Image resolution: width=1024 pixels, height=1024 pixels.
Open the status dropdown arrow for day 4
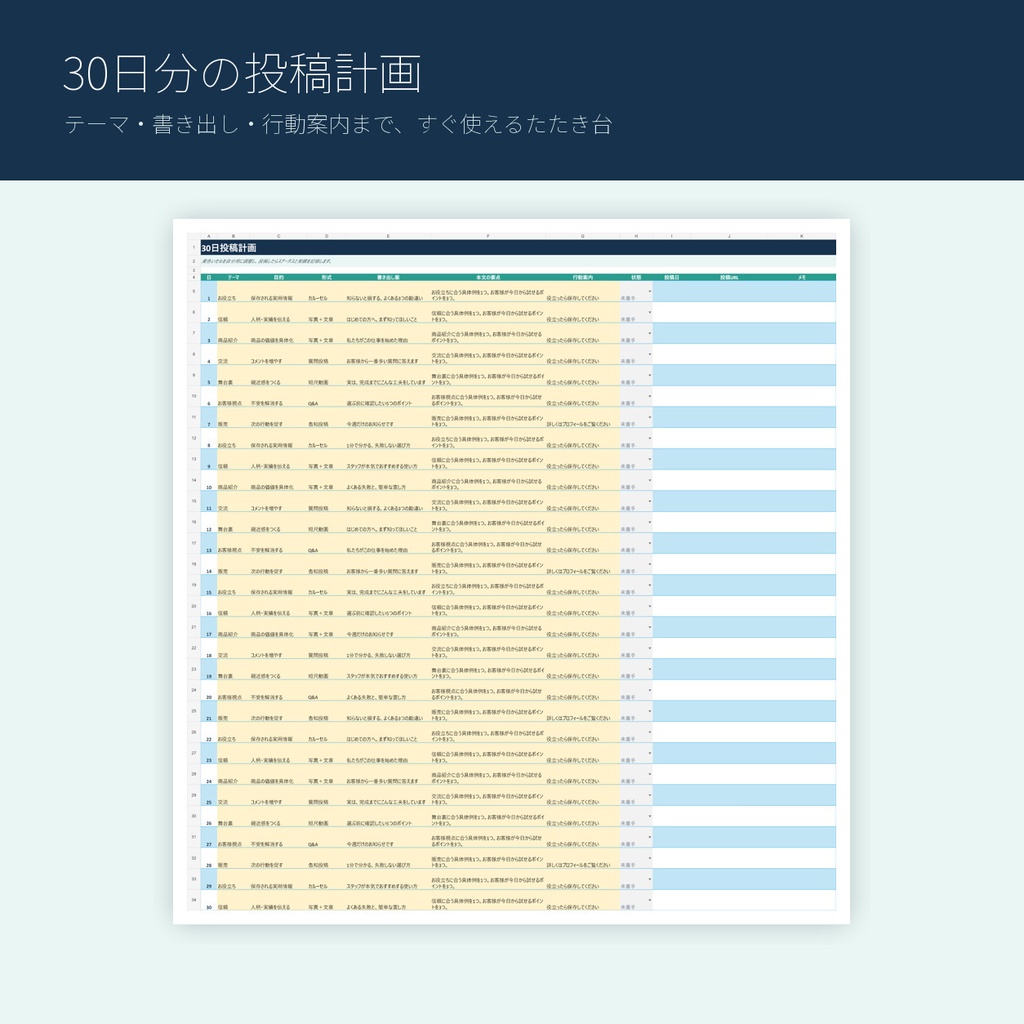click(x=649, y=355)
